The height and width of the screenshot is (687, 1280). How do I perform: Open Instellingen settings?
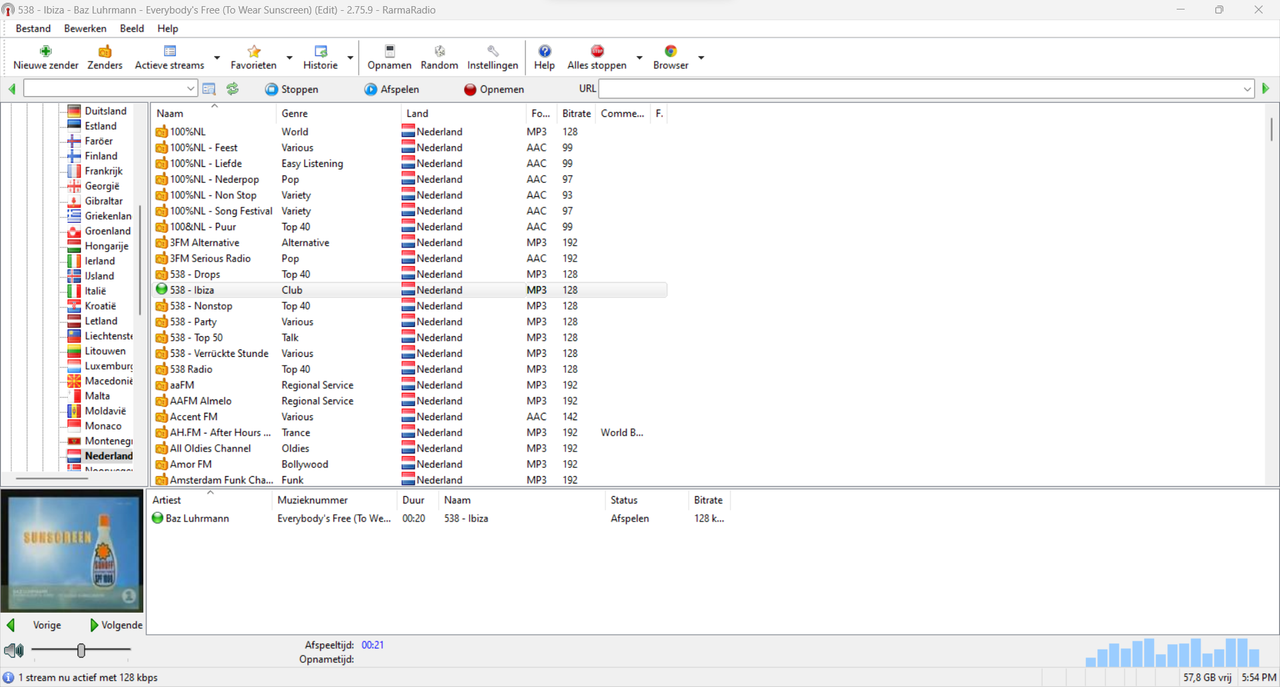tap(493, 58)
